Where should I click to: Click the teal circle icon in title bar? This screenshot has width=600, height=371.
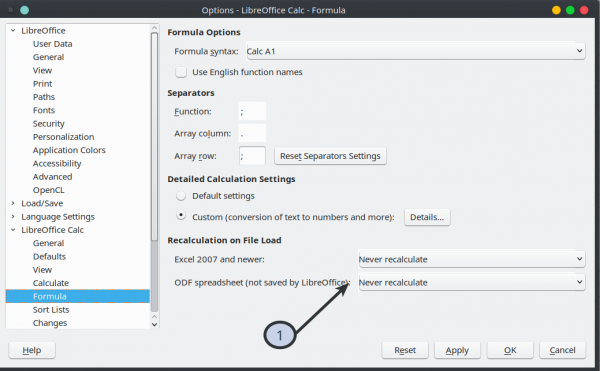[x=24, y=10]
